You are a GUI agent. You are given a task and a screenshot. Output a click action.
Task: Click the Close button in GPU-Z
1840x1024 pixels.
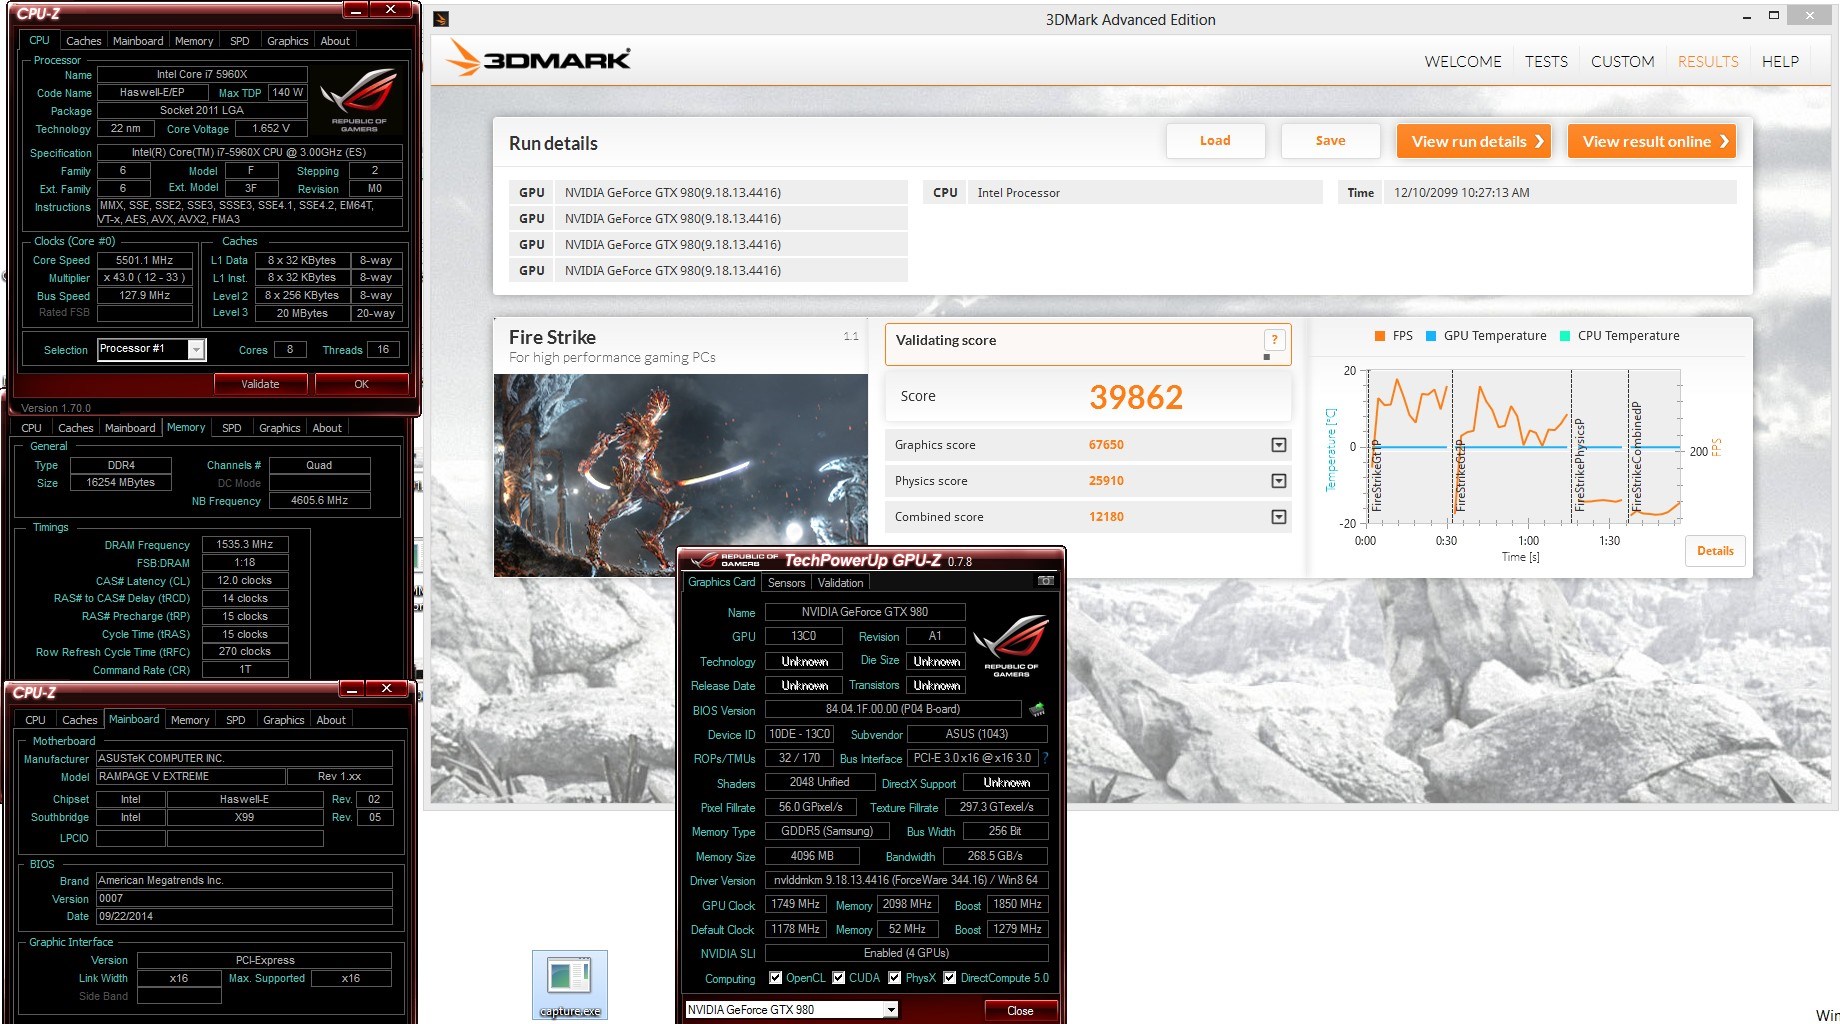[1020, 1011]
